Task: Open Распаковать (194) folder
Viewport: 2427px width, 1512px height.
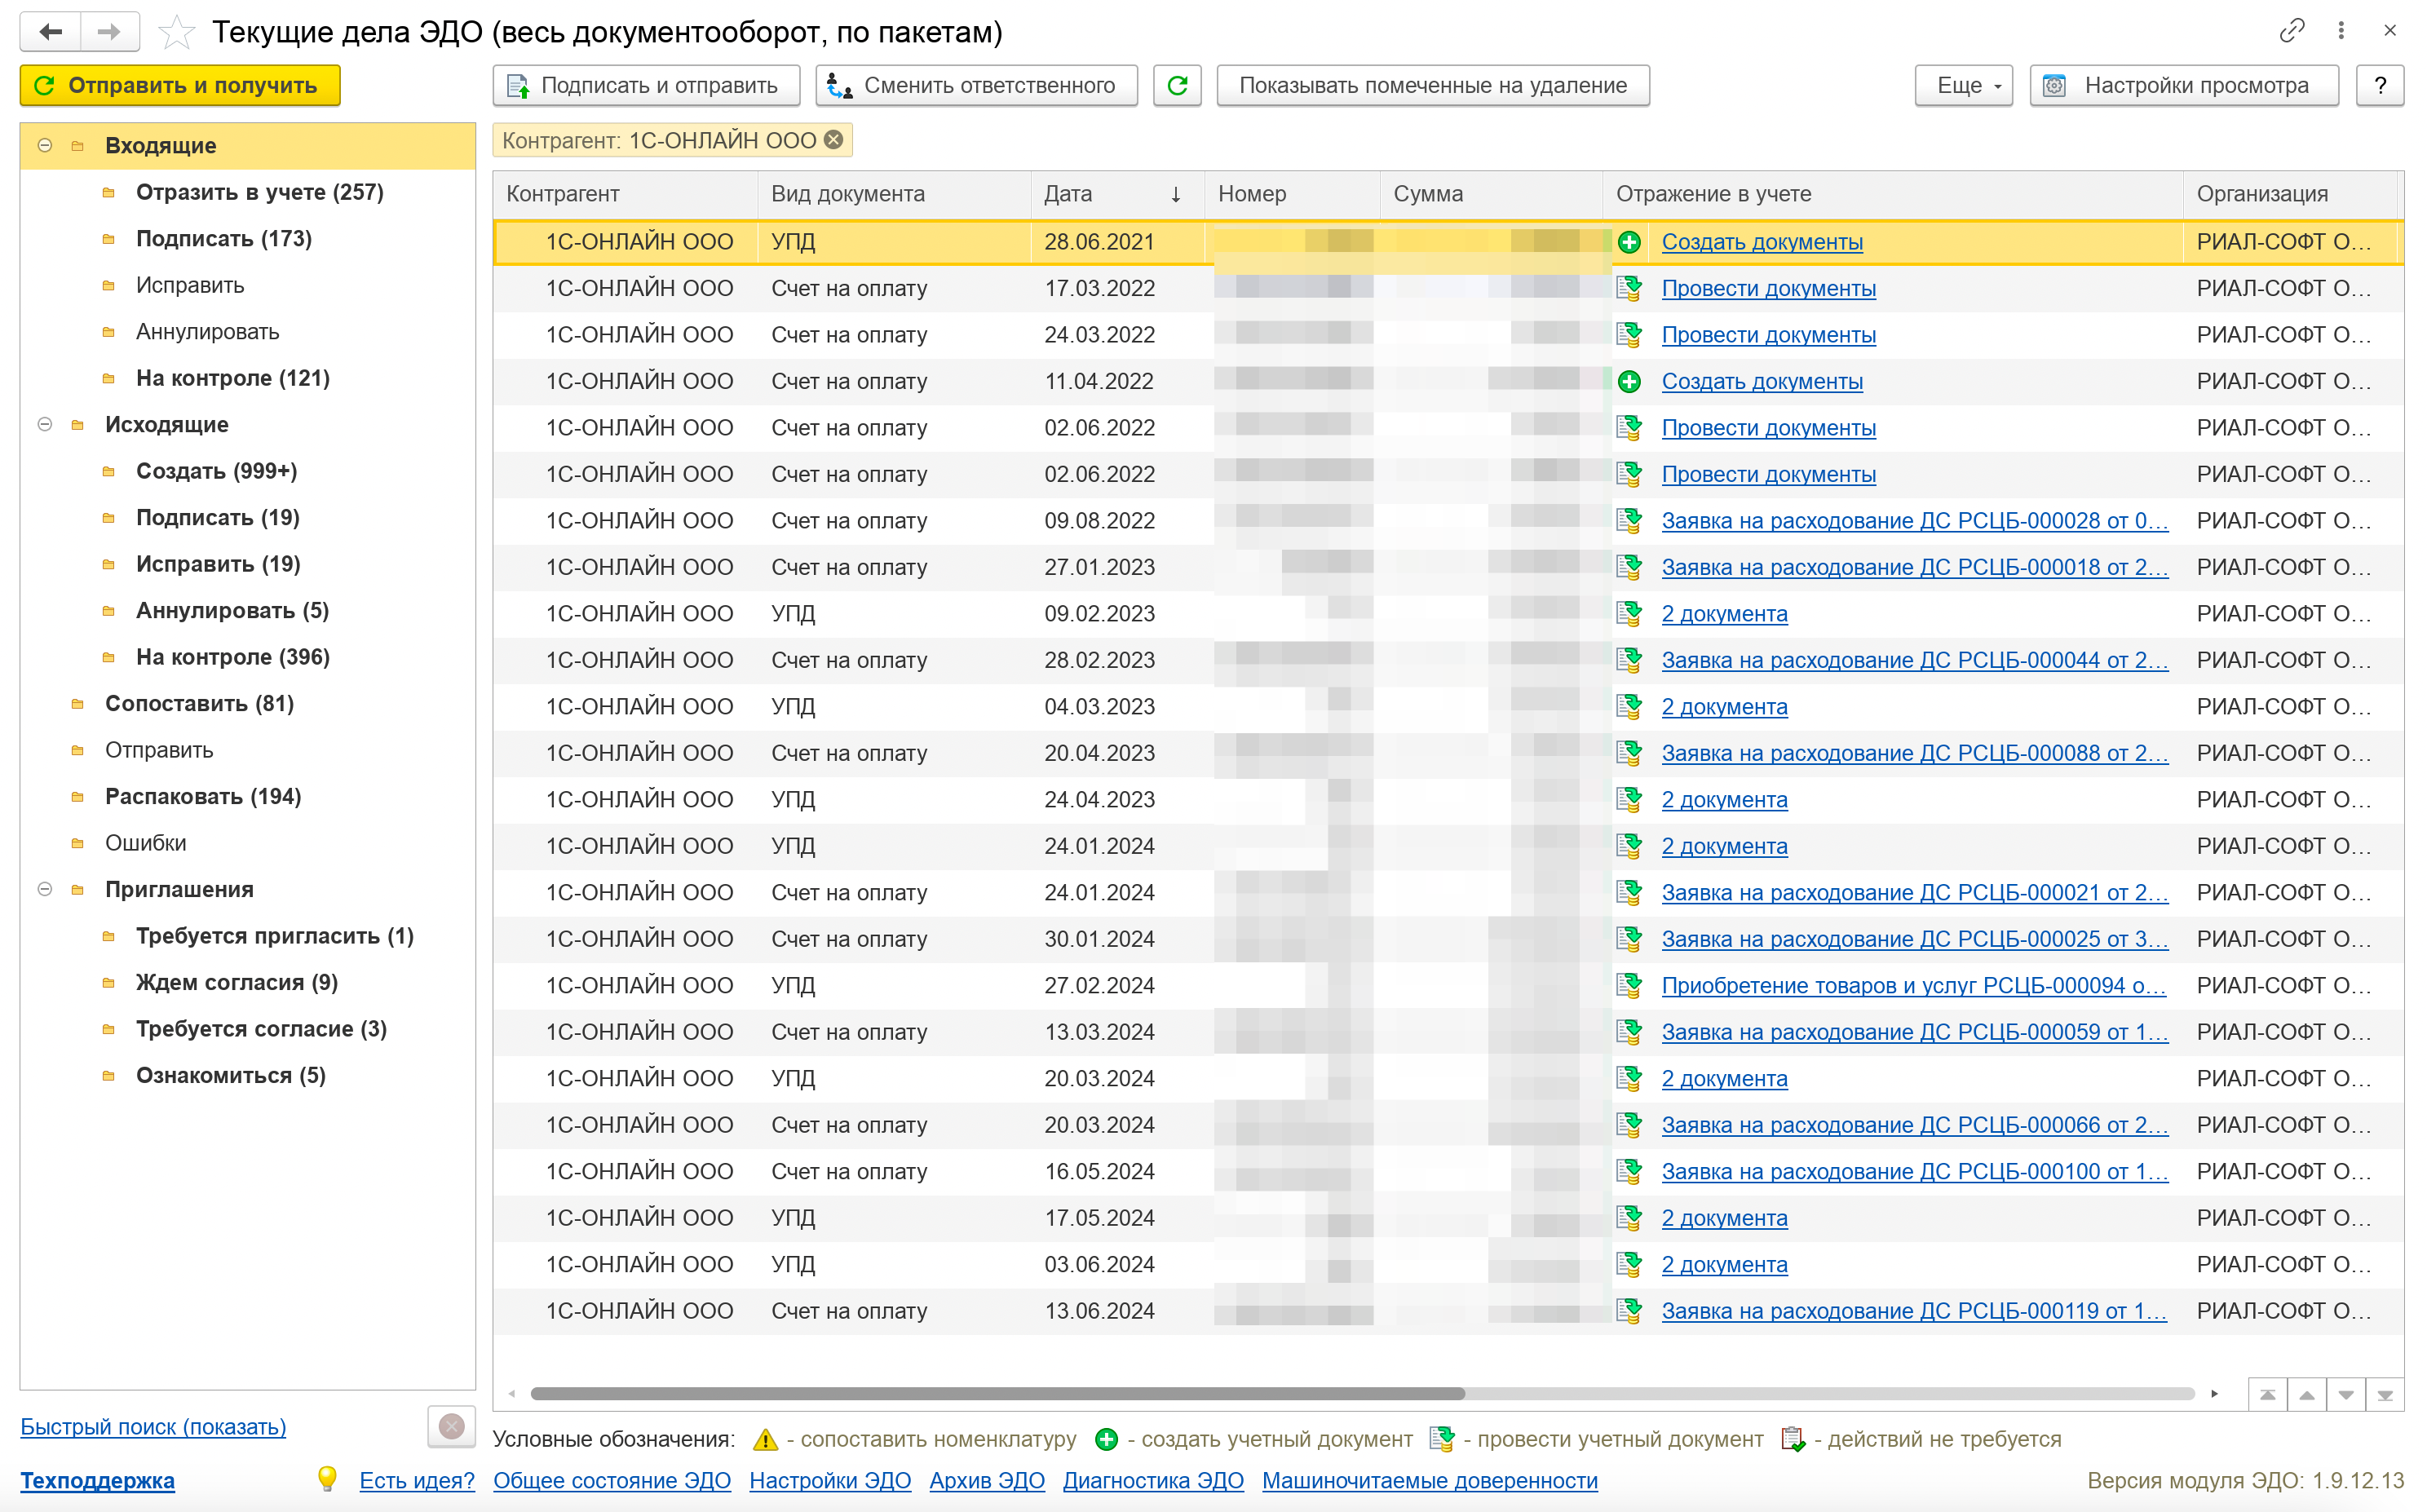Action: [203, 797]
